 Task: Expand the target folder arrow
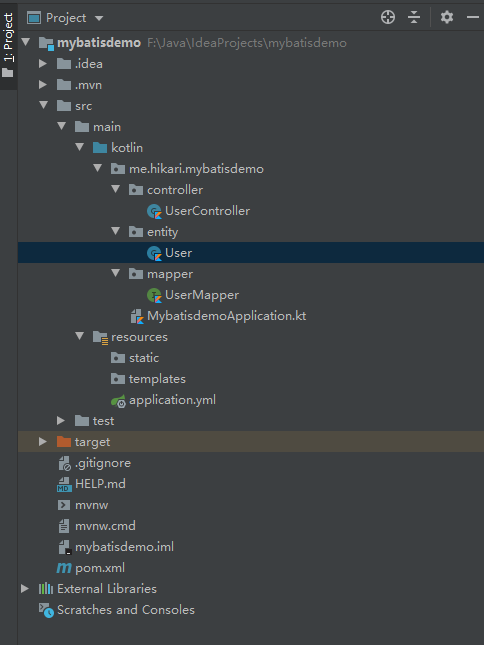pyautogui.click(x=42, y=441)
